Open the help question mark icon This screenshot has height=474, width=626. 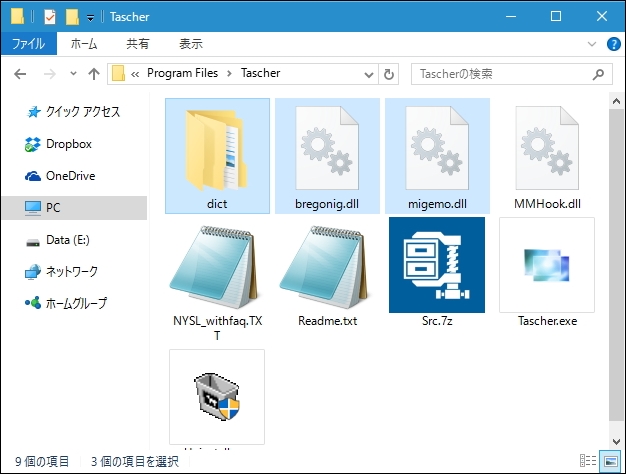[613, 44]
